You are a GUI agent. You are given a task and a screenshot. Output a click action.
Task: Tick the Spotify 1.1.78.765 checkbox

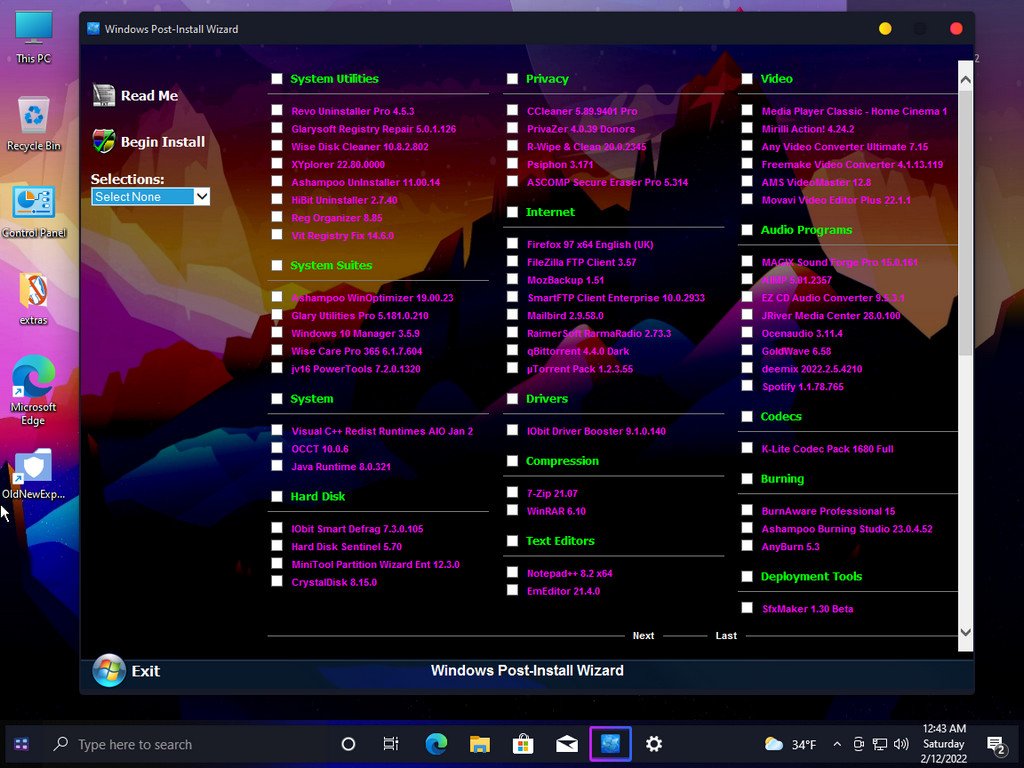747,386
